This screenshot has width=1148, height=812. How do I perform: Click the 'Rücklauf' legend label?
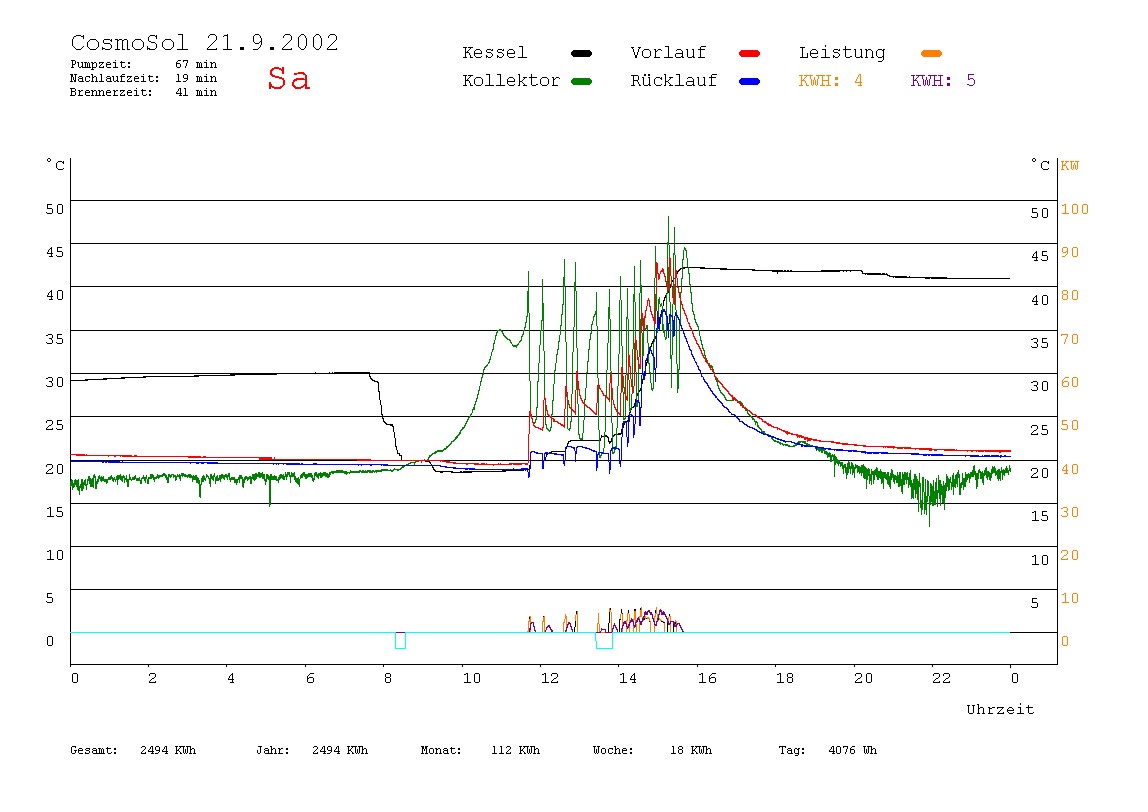[x=674, y=81]
